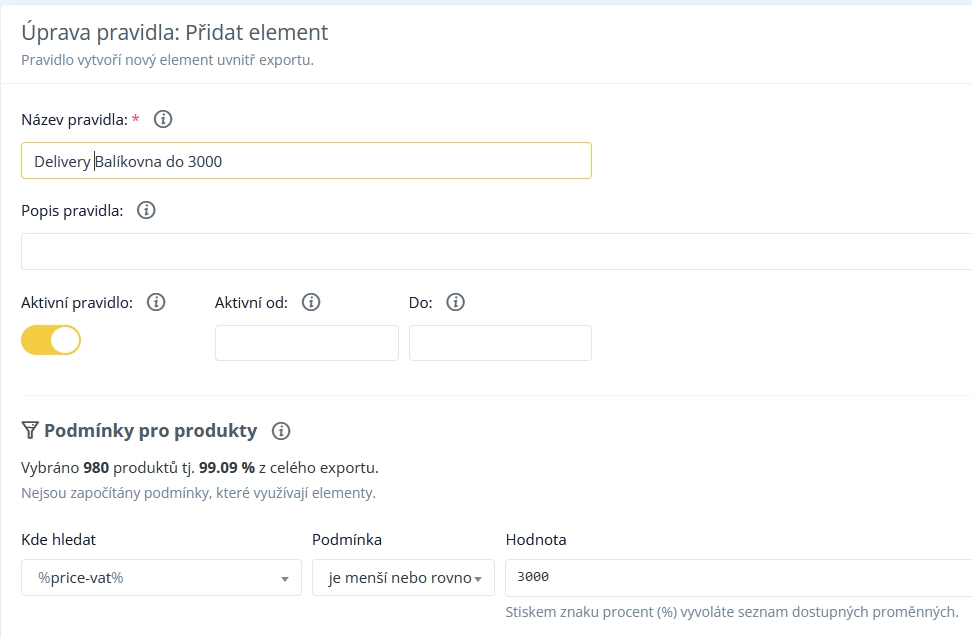Click info icon beside Aktivní od

click(x=310, y=302)
